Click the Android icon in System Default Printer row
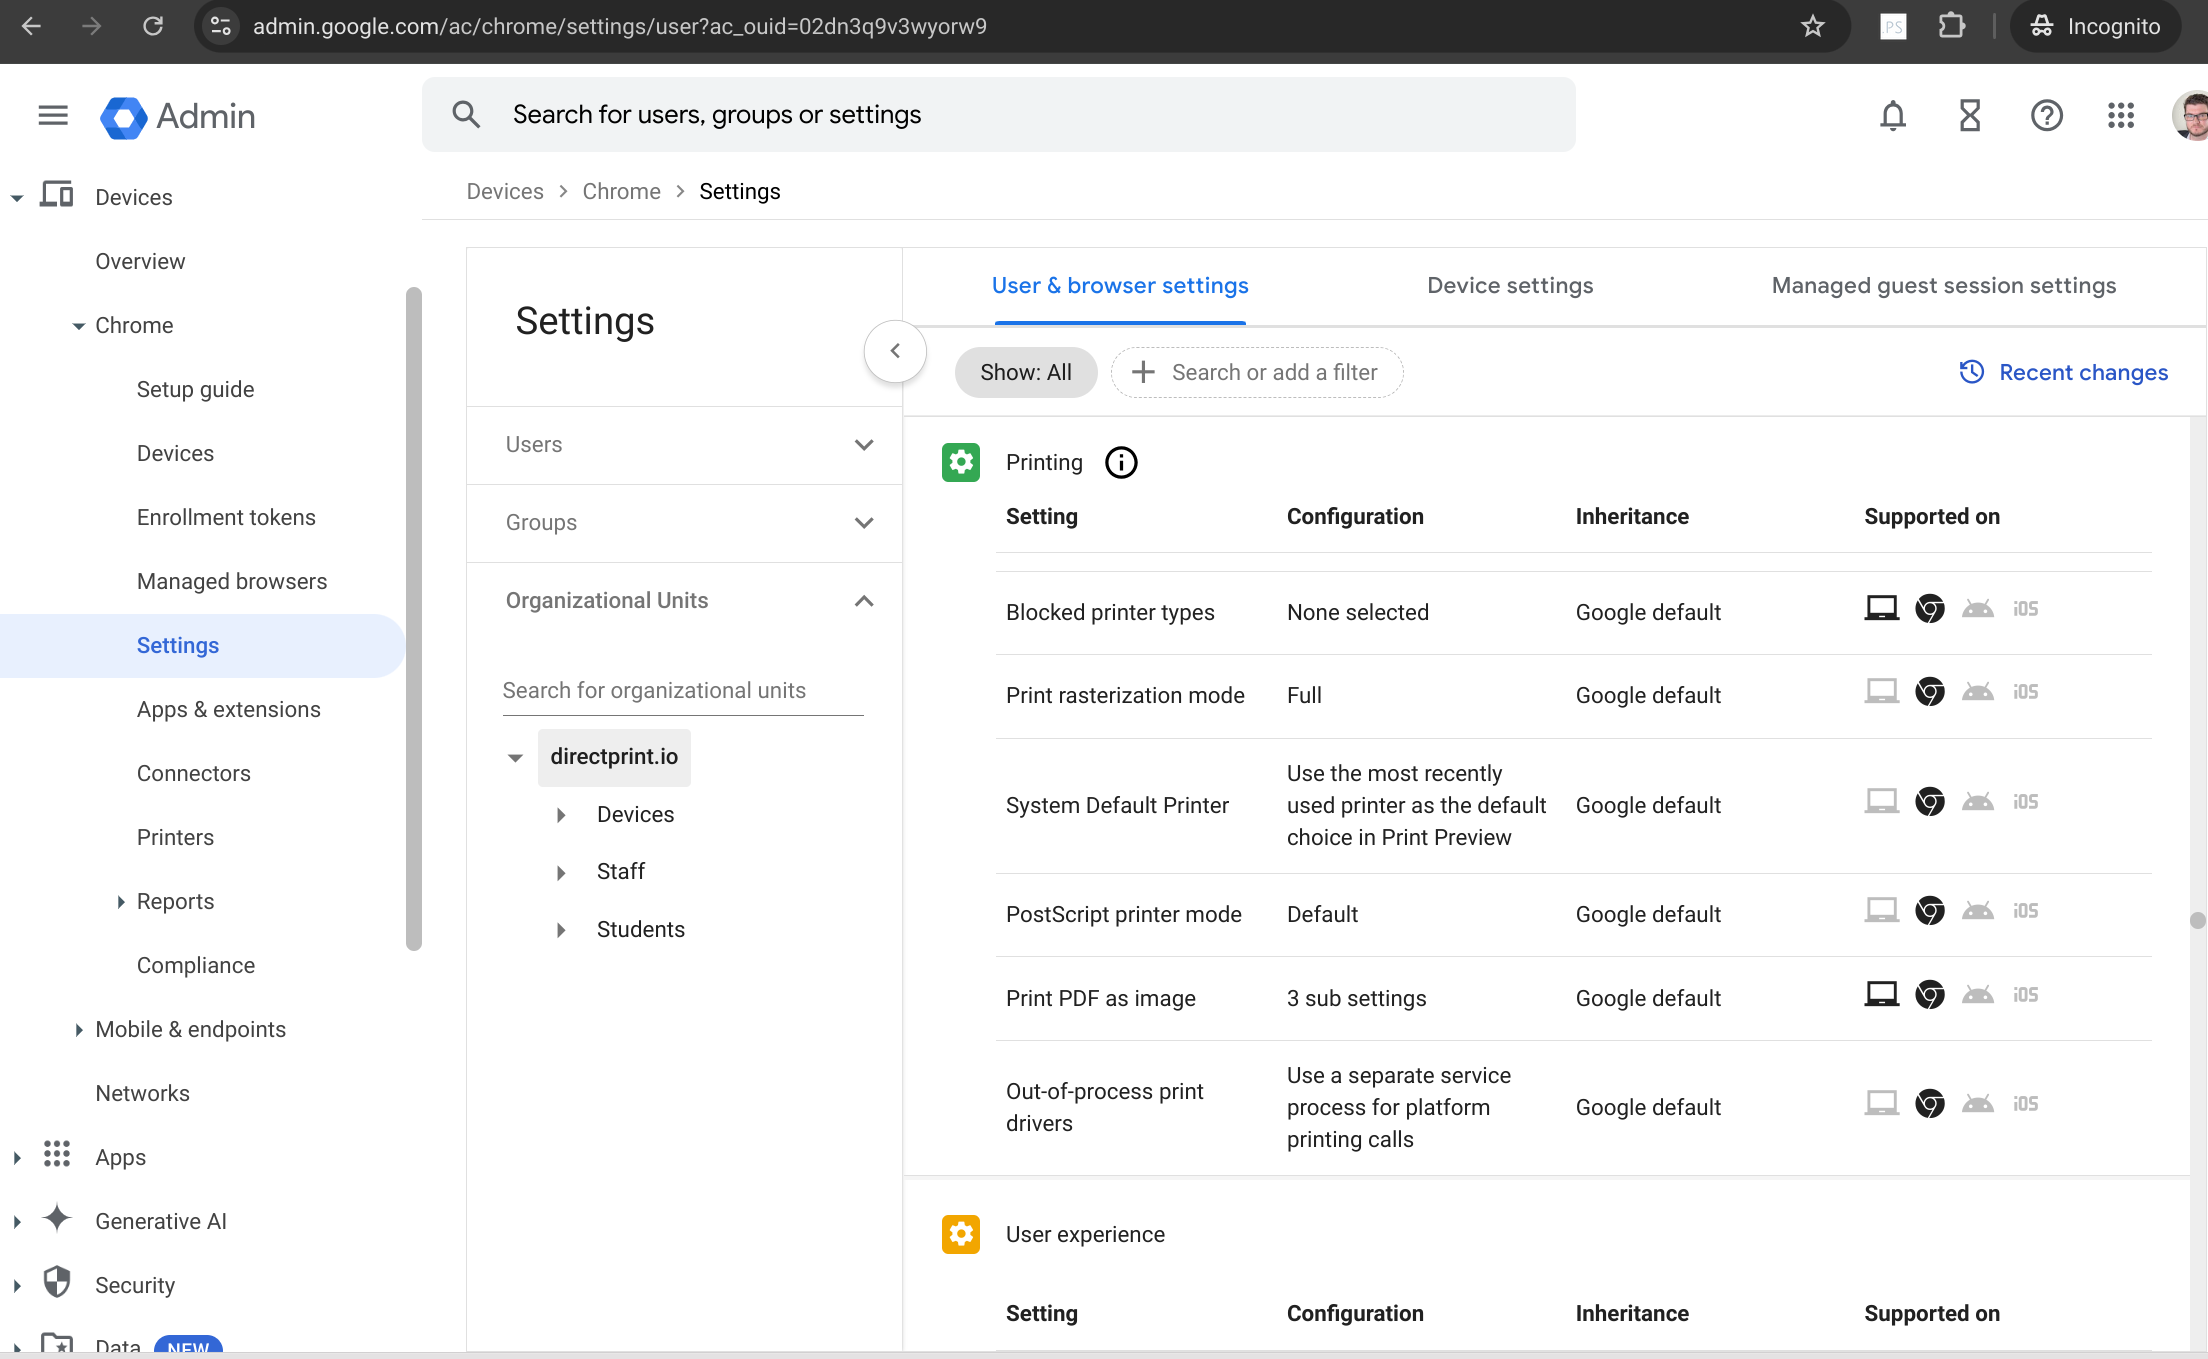Screen dimensions: 2208x1359 click(1978, 801)
